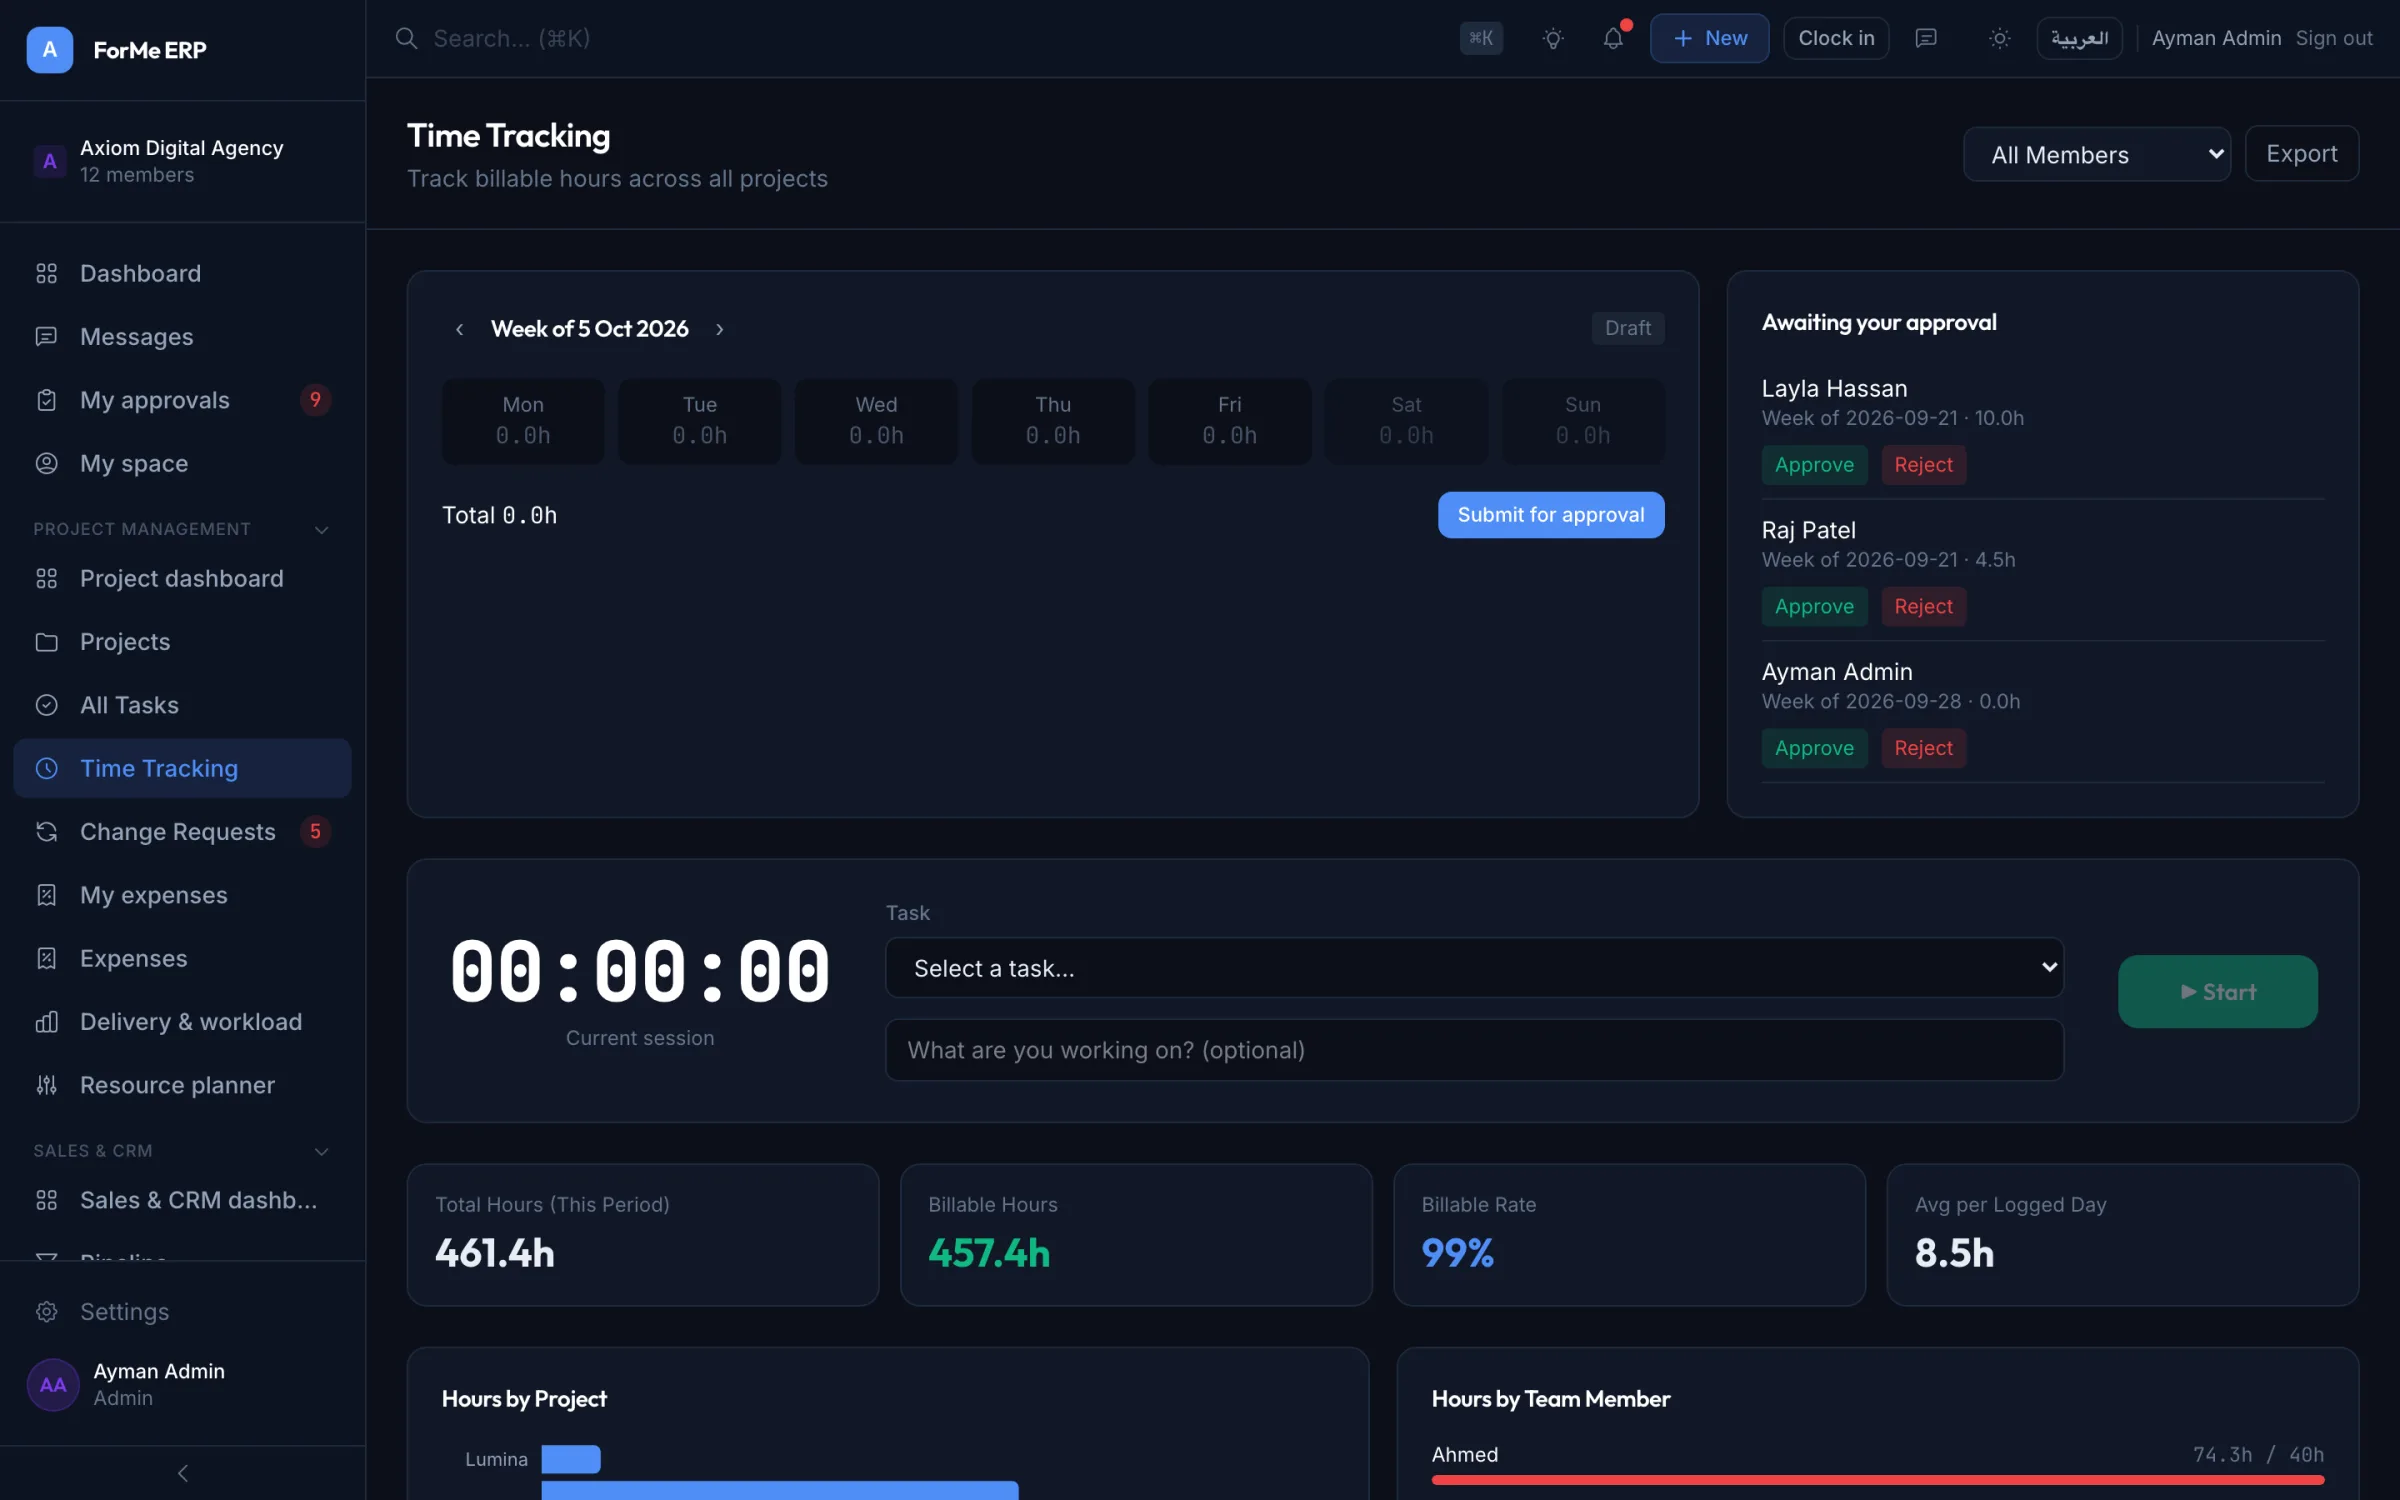Click Submit for approval
2400x1500 pixels.
point(1551,515)
